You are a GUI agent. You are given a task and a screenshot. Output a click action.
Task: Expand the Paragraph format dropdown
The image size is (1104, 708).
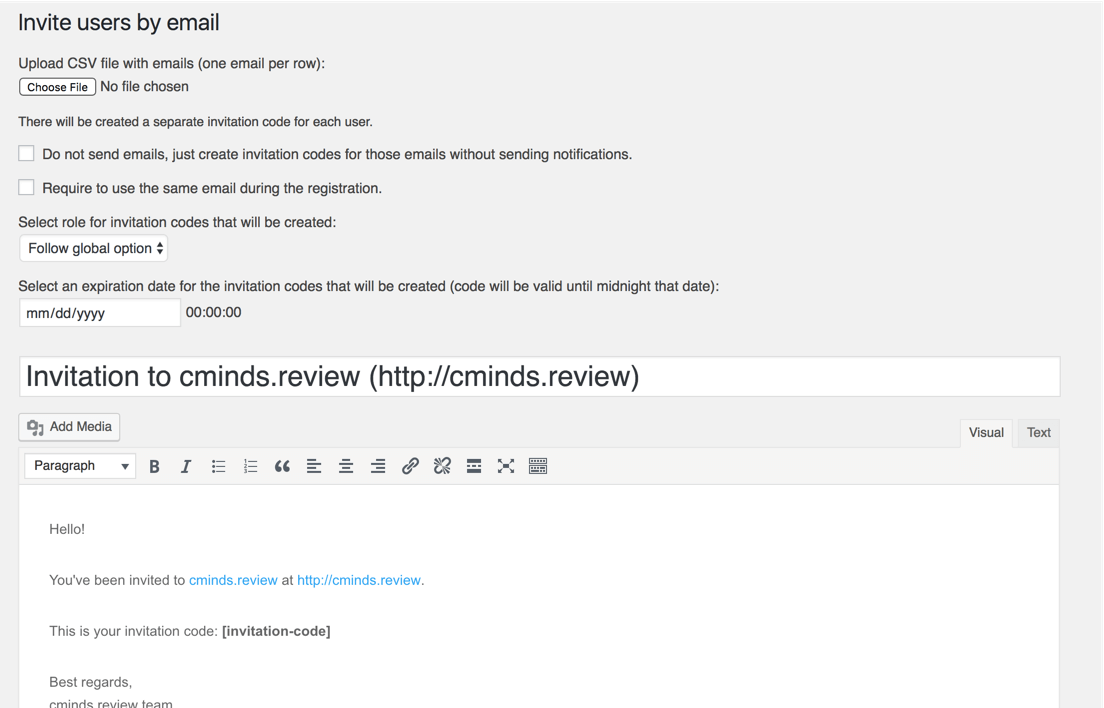[x=80, y=466]
